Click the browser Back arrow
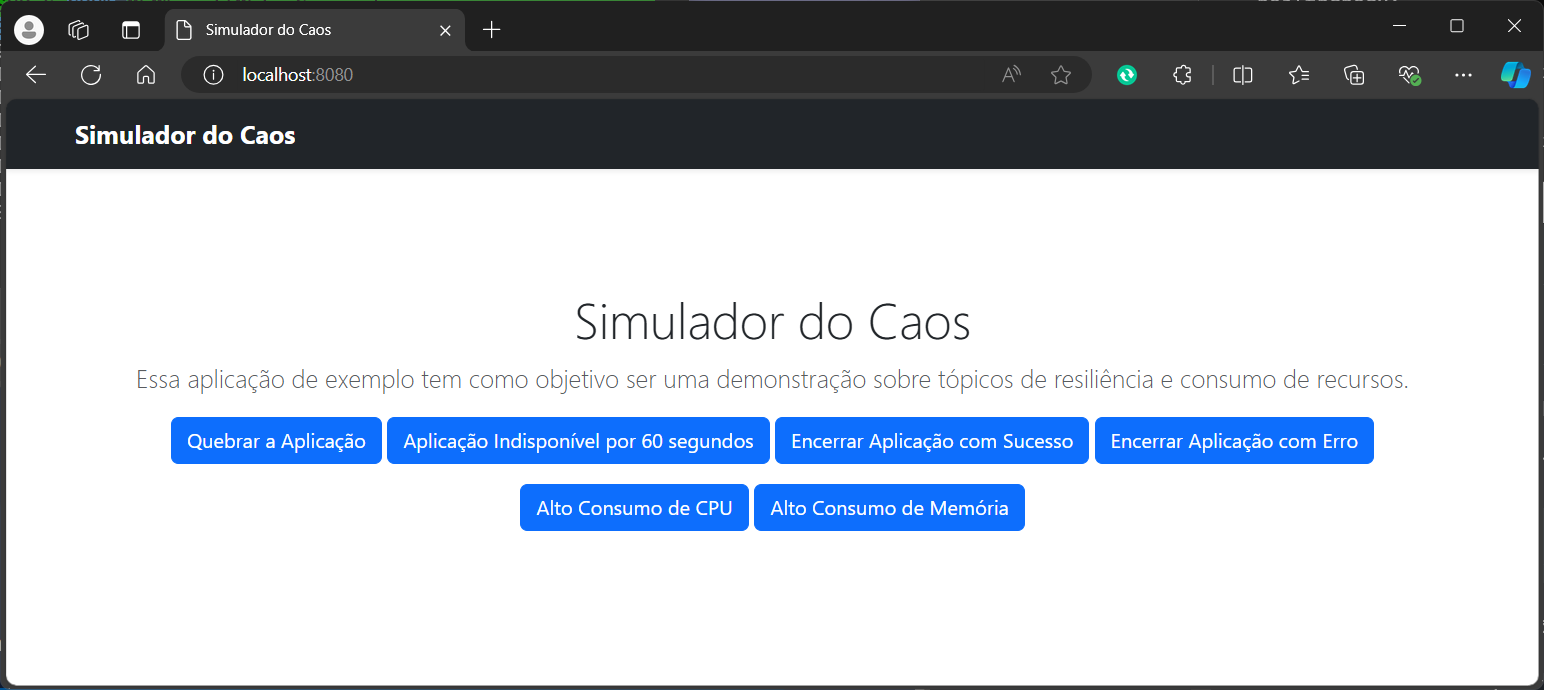This screenshot has width=1544, height=690. pos(36,75)
